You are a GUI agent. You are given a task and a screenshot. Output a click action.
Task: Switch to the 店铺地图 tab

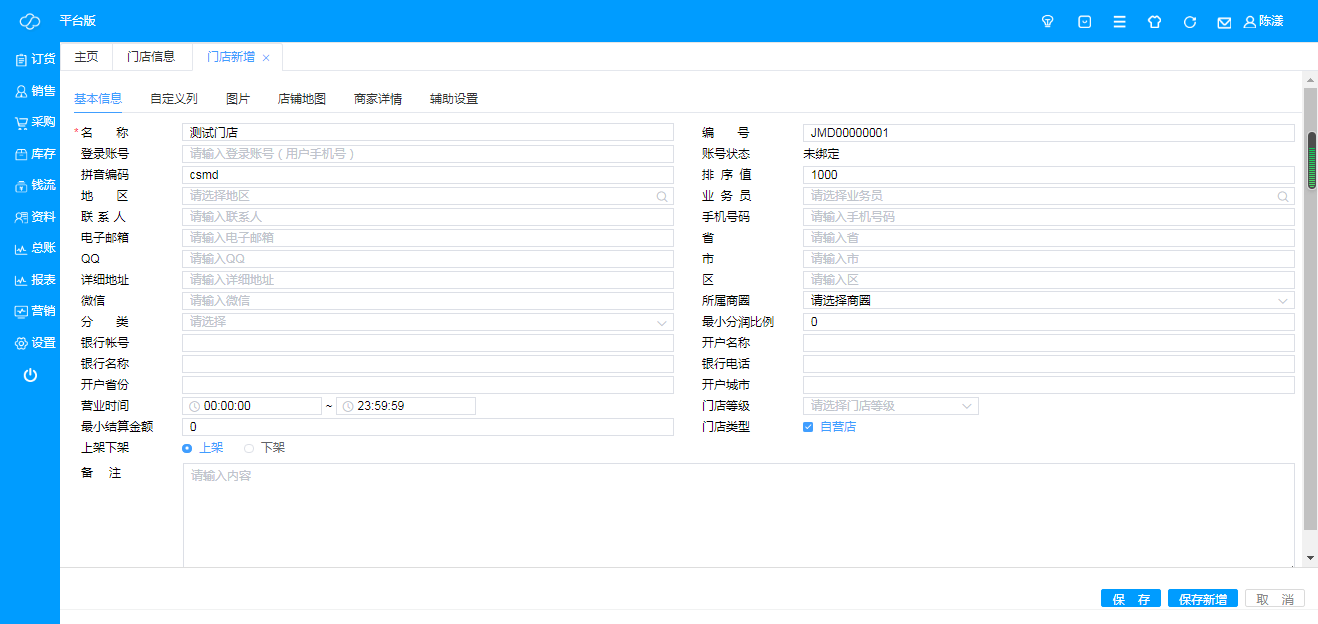(x=301, y=99)
